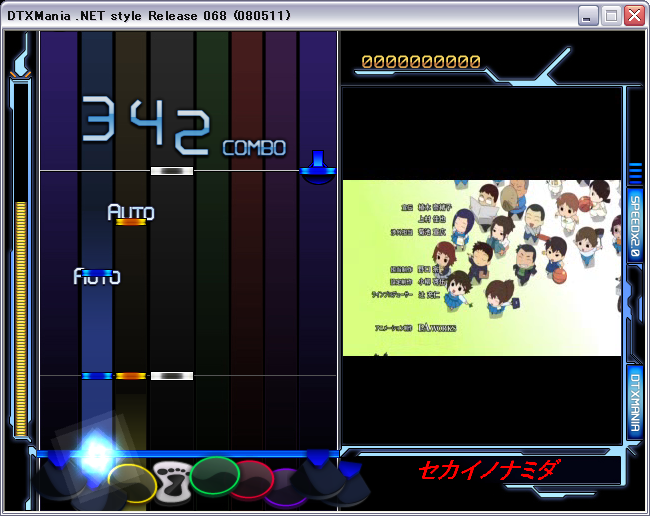Click the song title セカイノナミダ
This screenshot has width=650, height=516.
click(488, 470)
